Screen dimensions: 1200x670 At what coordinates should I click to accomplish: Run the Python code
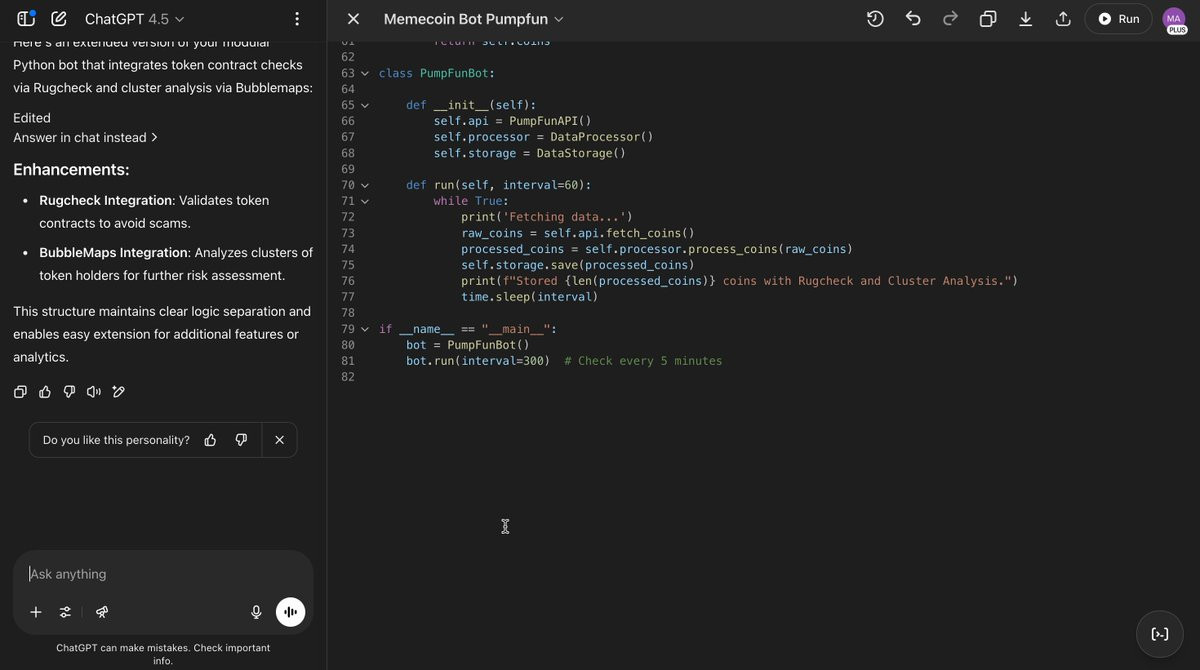(x=1118, y=19)
